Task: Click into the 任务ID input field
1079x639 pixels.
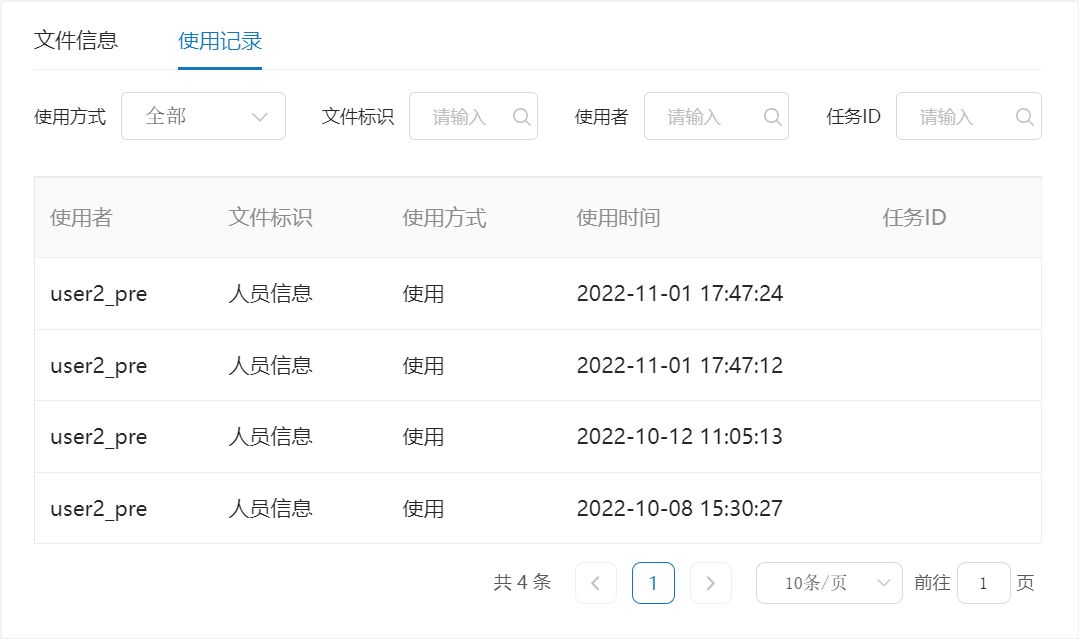Action: tap(954, 117)
